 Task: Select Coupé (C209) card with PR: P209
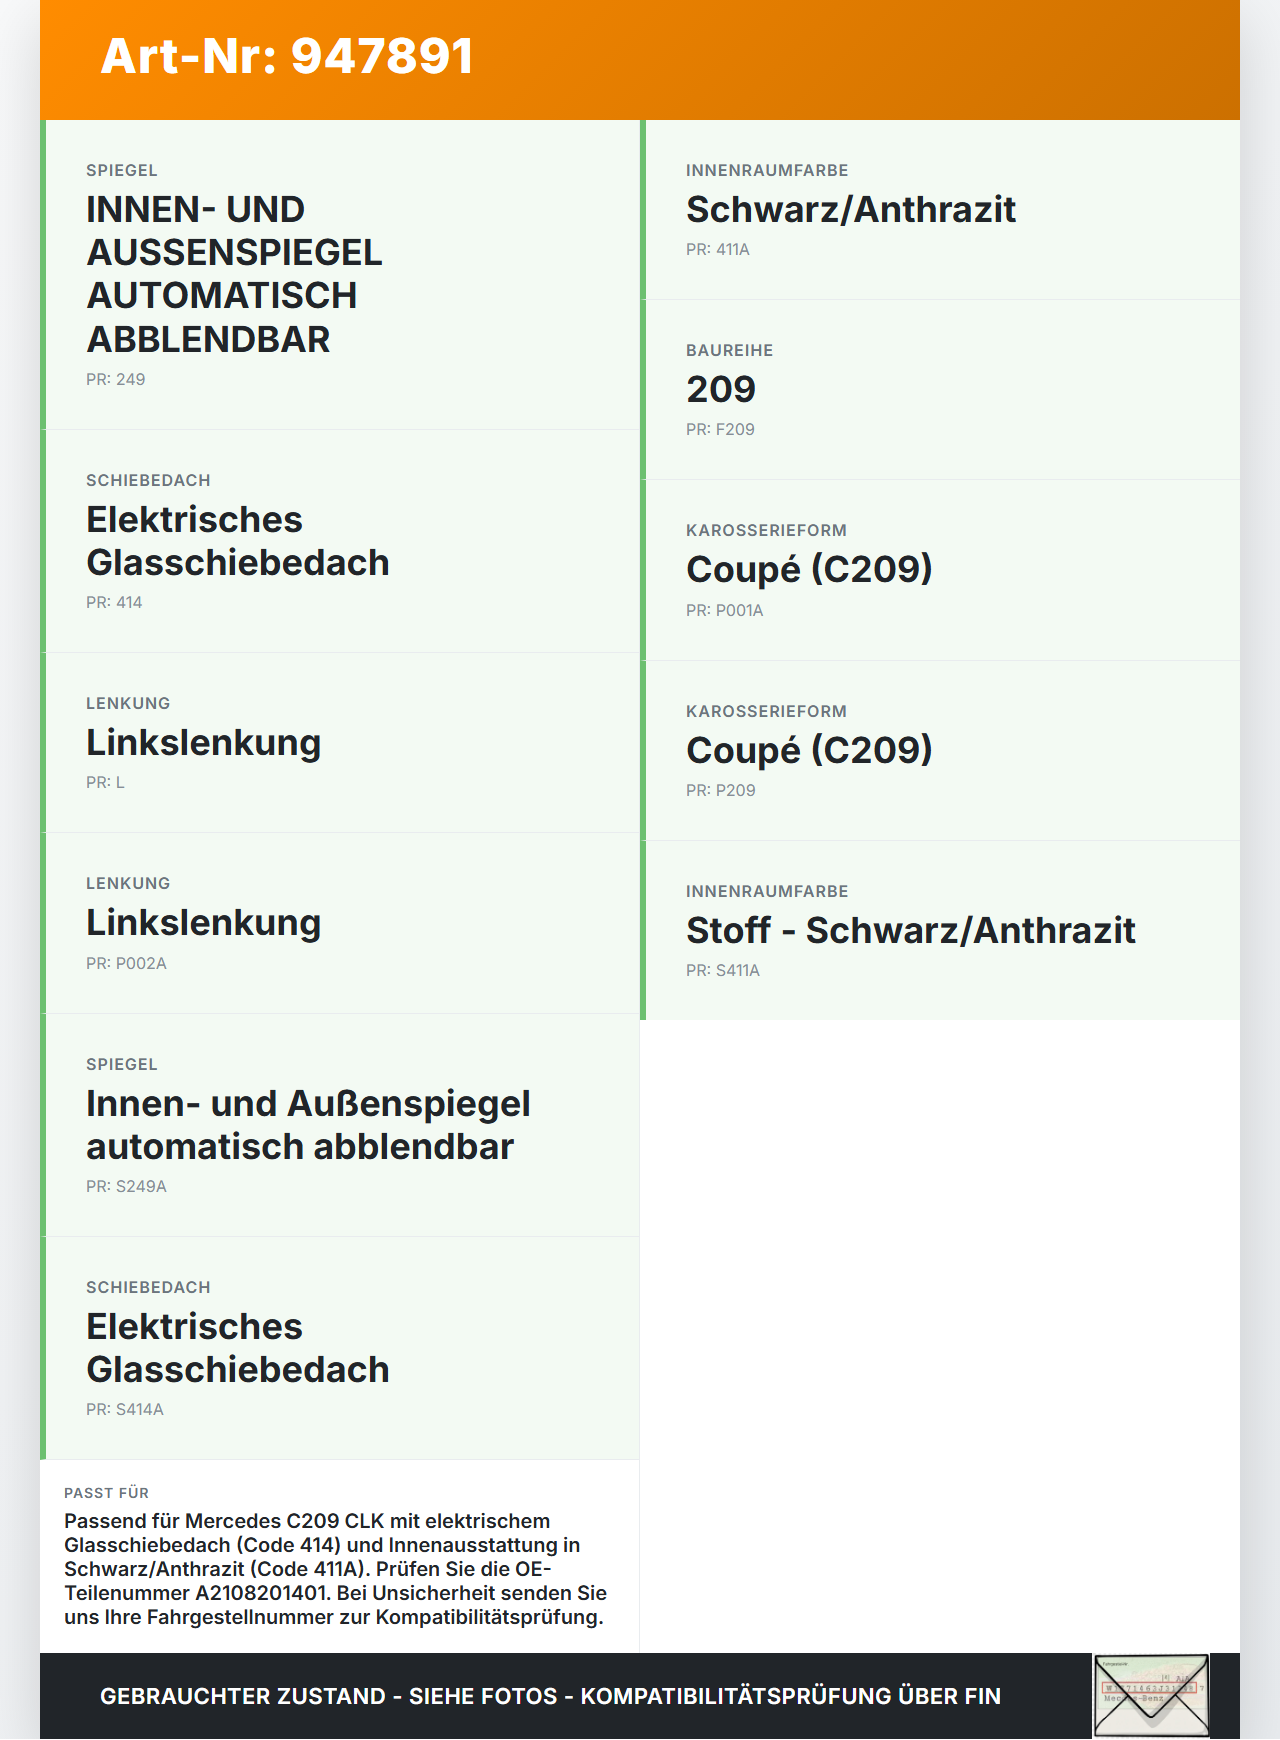point(940,751)
